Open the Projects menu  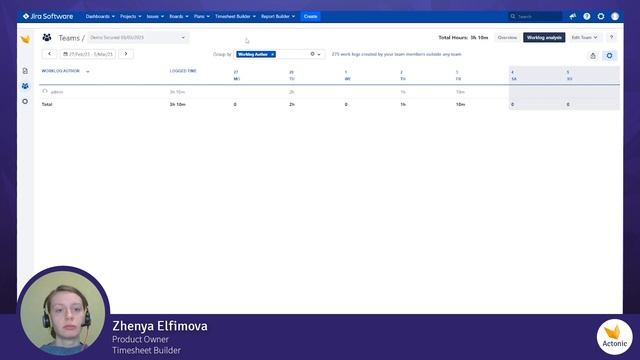tap(131, 16)
